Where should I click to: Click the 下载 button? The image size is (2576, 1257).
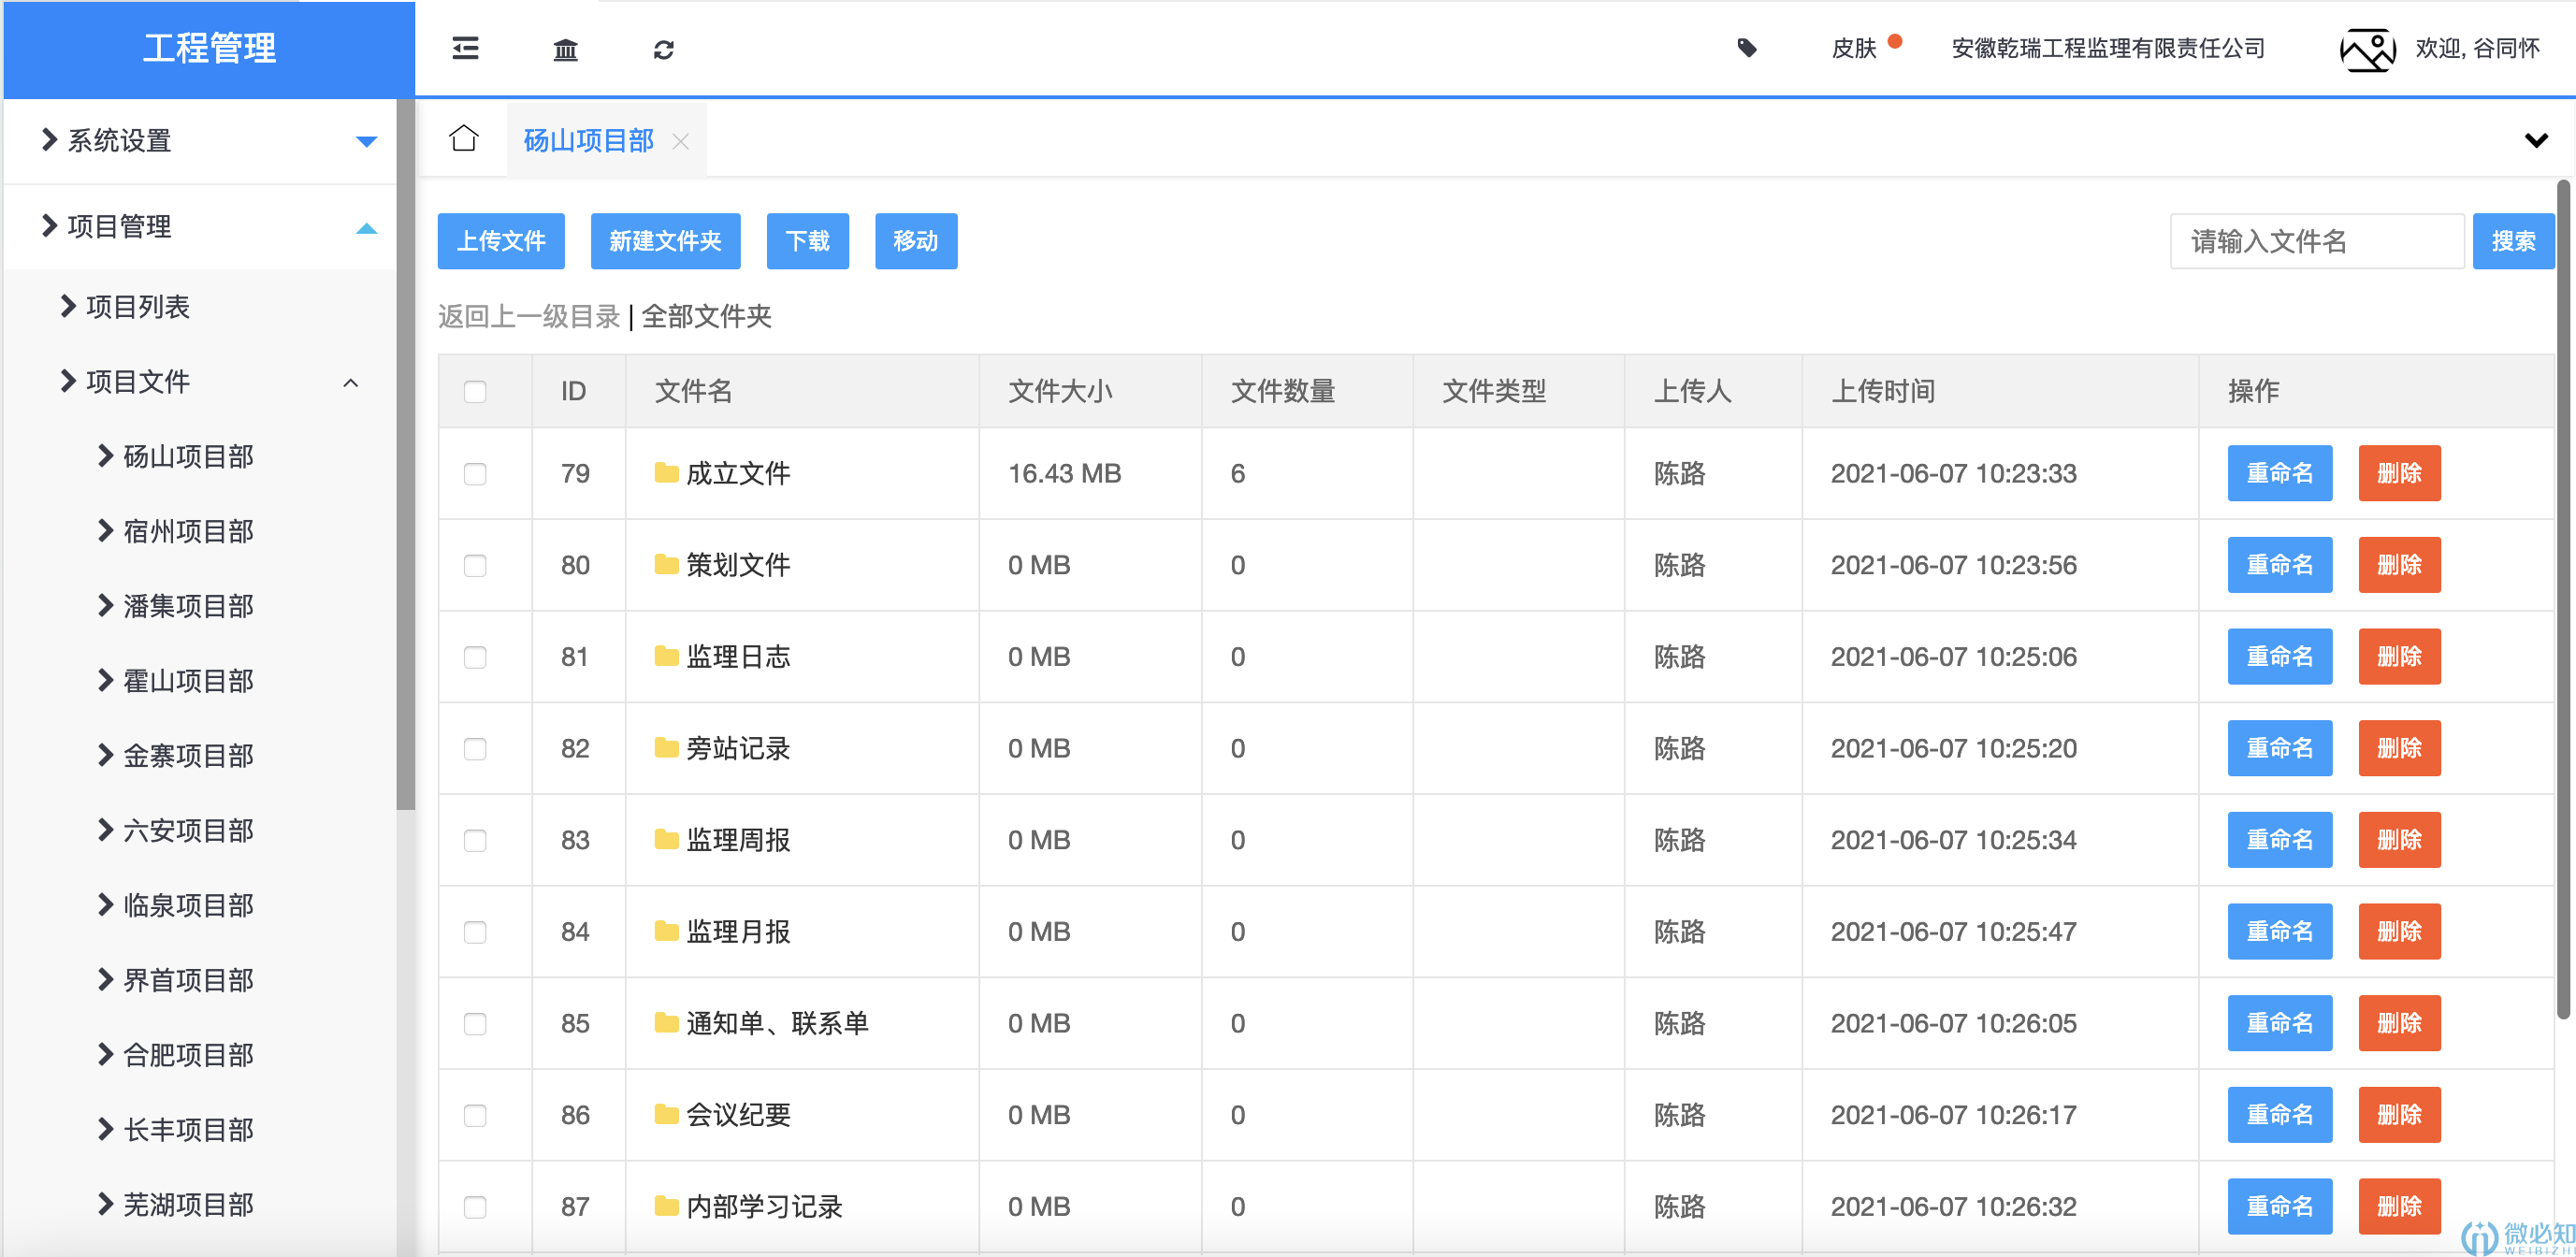pos(807,241)
